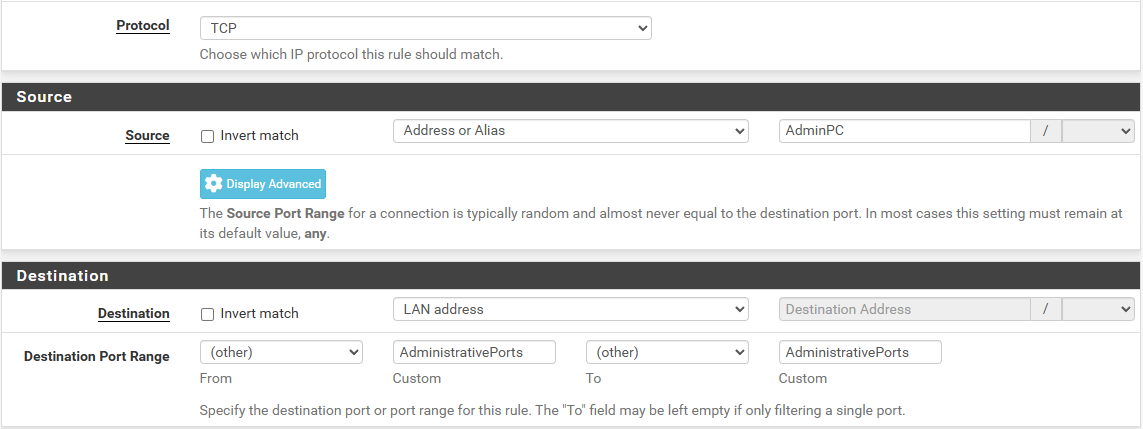The width and height of the screenshot is (1143, 429).
Task: Click the To Custom port field AdministrativePorts
Action: (x=860, y=352)
